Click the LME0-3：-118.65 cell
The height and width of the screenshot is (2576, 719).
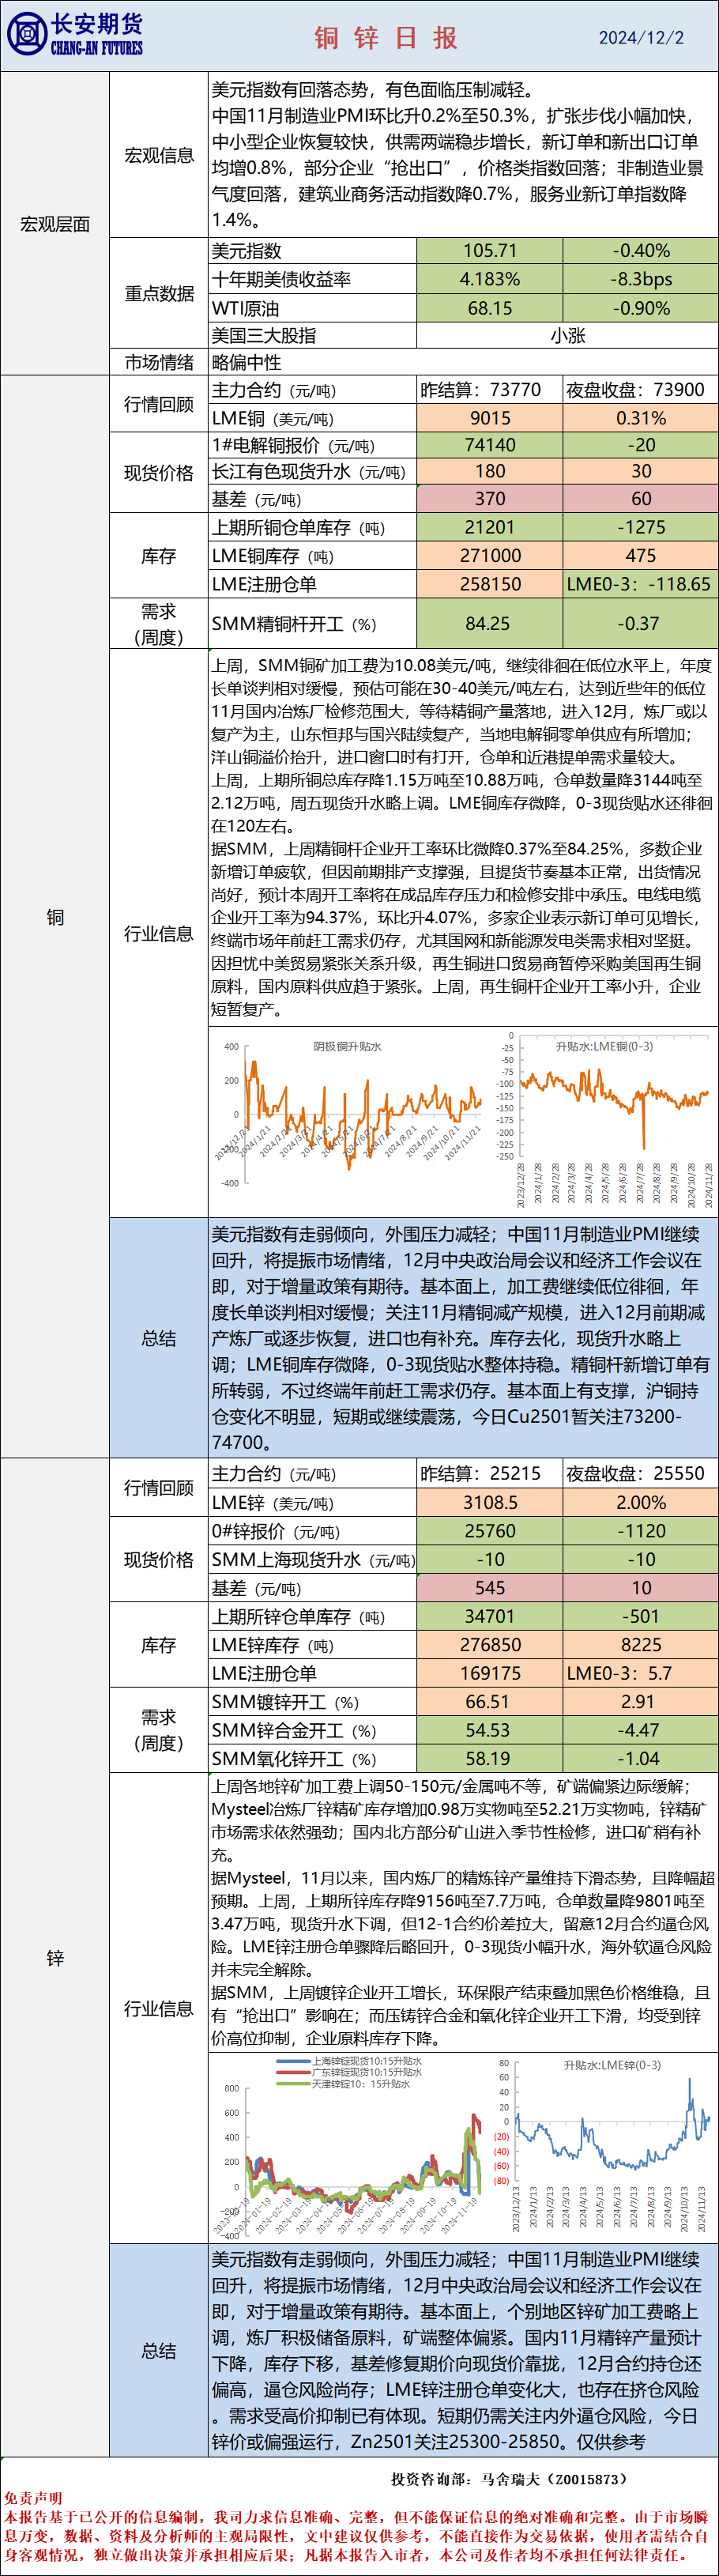point(641,584)
